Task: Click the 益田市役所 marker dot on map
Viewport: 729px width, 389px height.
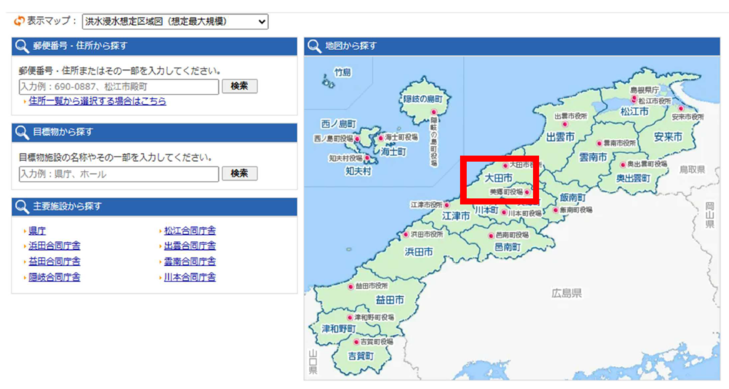Action: (x=351, y=287)
